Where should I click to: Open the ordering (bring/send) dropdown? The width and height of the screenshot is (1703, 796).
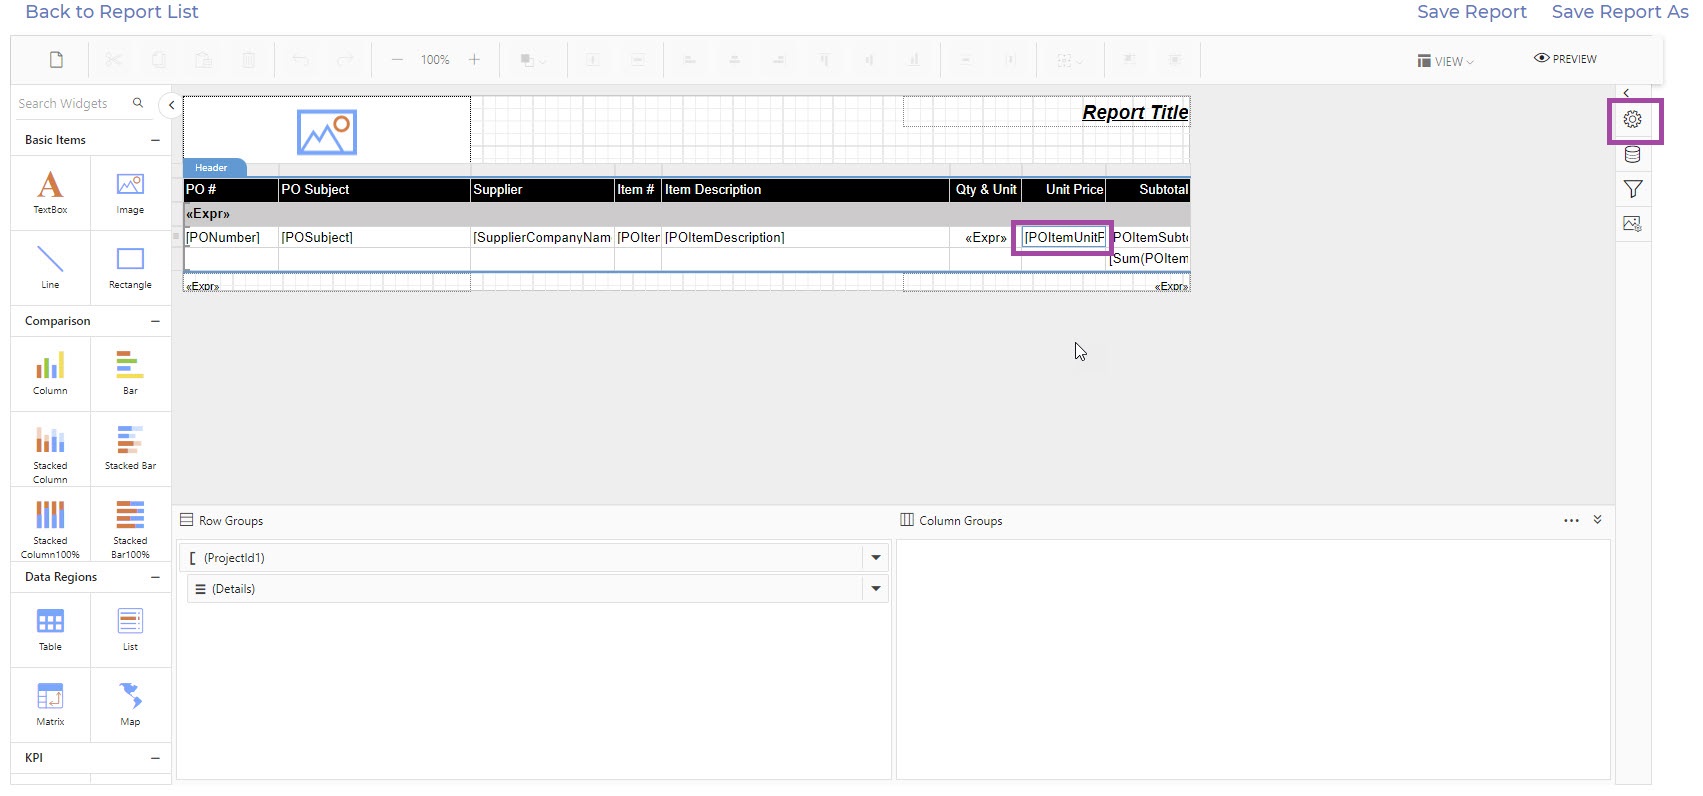click(533, 60)
